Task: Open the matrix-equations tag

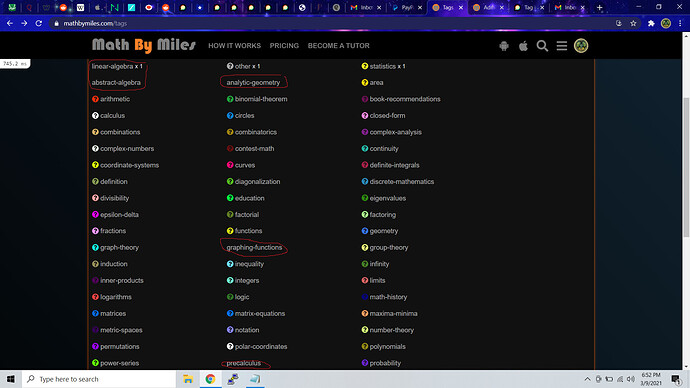Action: [x=260, y=314]
